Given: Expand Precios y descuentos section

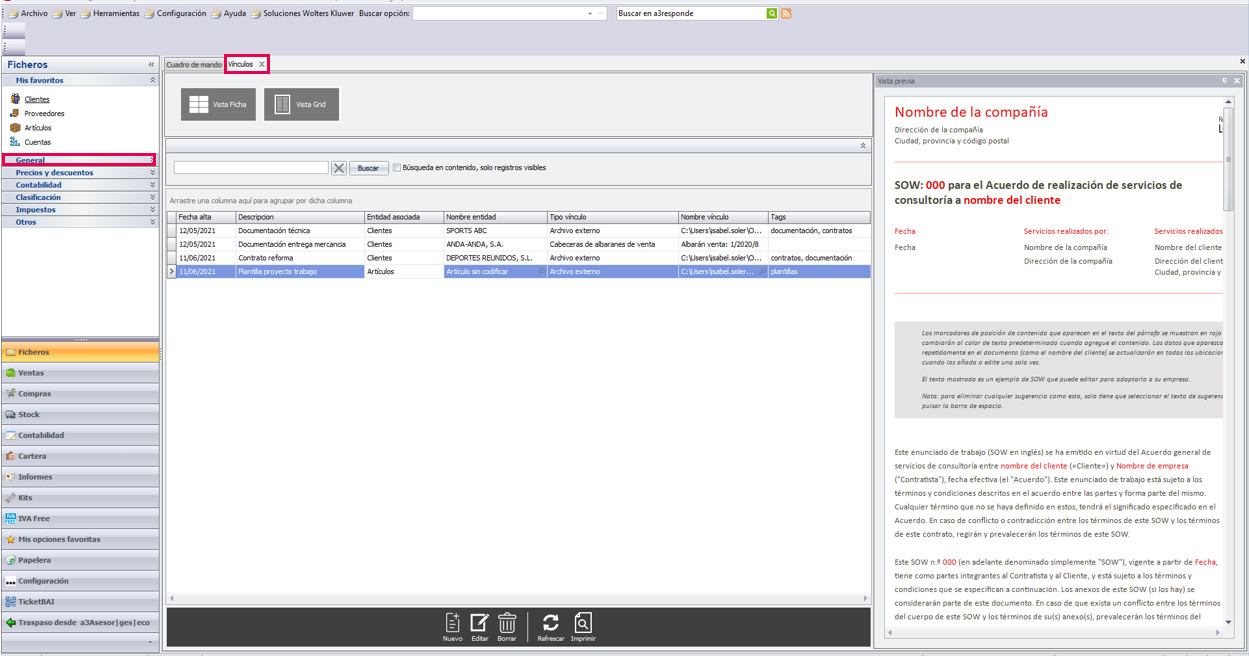Looking at the screenshot, I should point(152,173).
